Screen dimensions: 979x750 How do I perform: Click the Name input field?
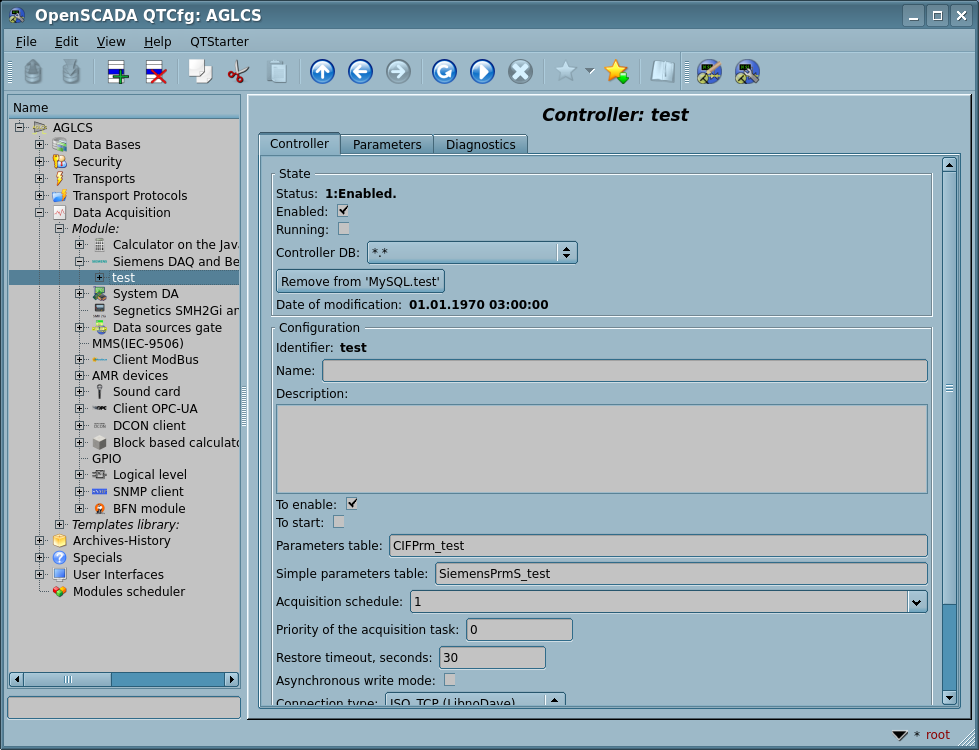click(x=624, y=371)
